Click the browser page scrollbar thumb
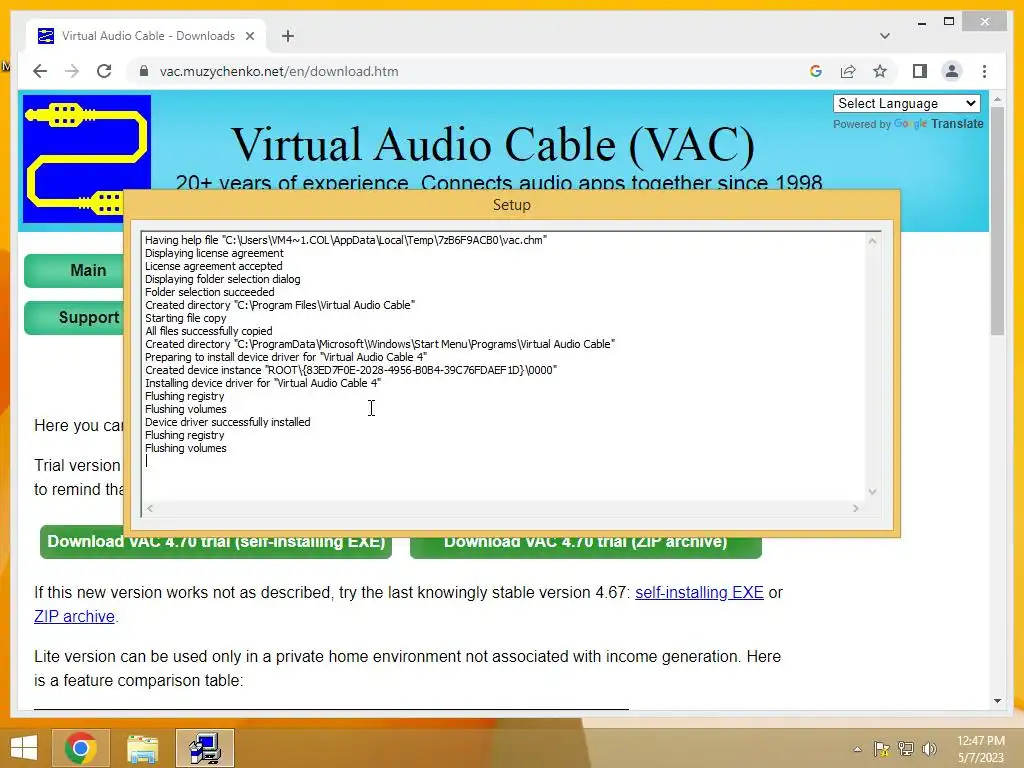The height and width of the screenshot is (768, 1024). [x=997, y=221]
